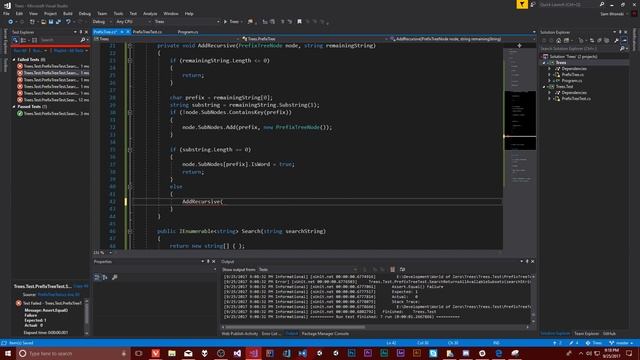Click the Test Explorer search box
Image resolution: width=640 pixels, height=360 pixels.
(x=63, y=40)
